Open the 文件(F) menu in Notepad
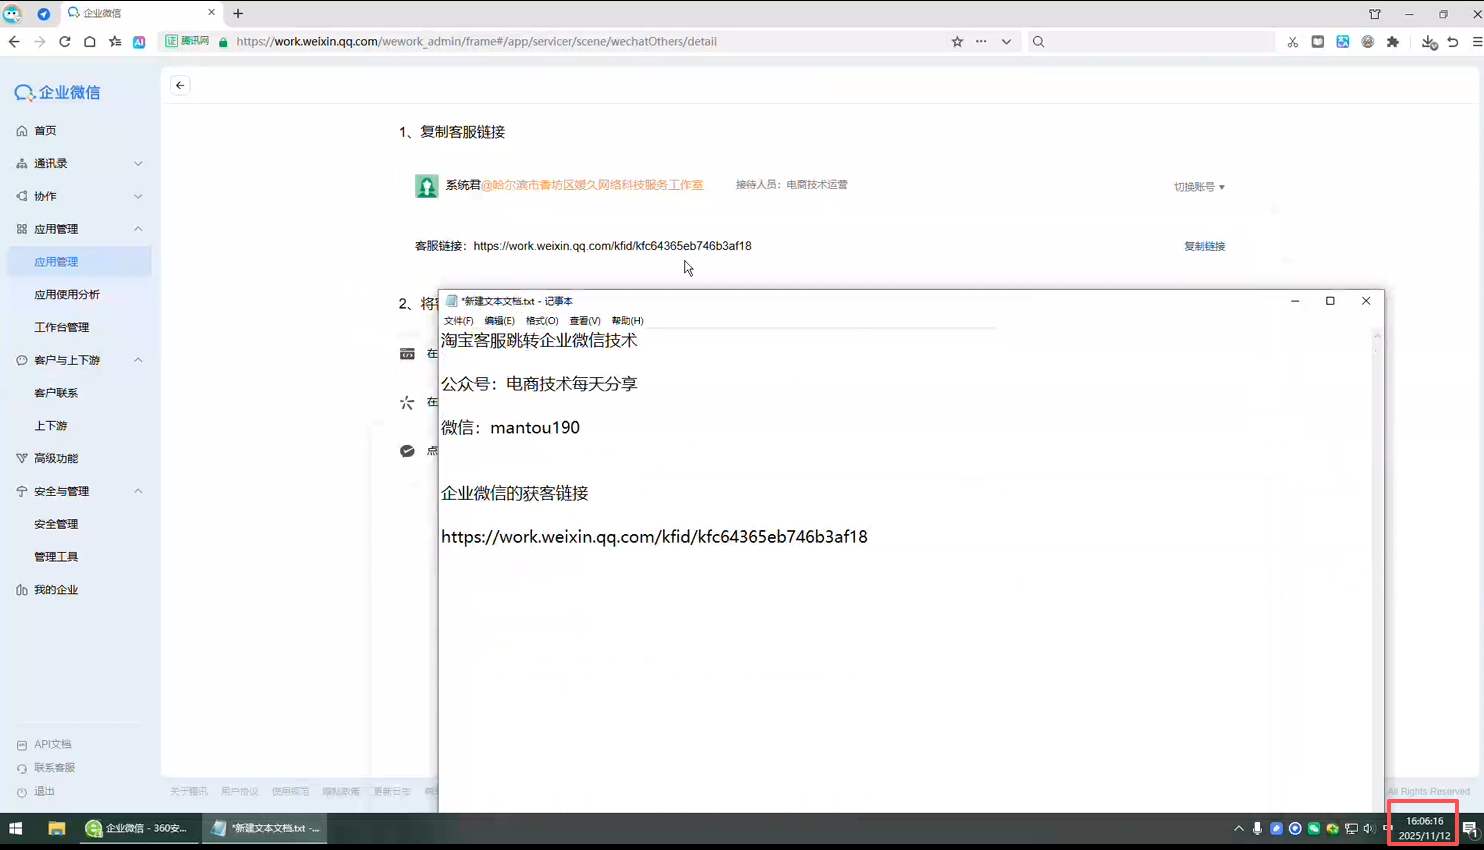The image size is (1484, 850). click(458, 321)
